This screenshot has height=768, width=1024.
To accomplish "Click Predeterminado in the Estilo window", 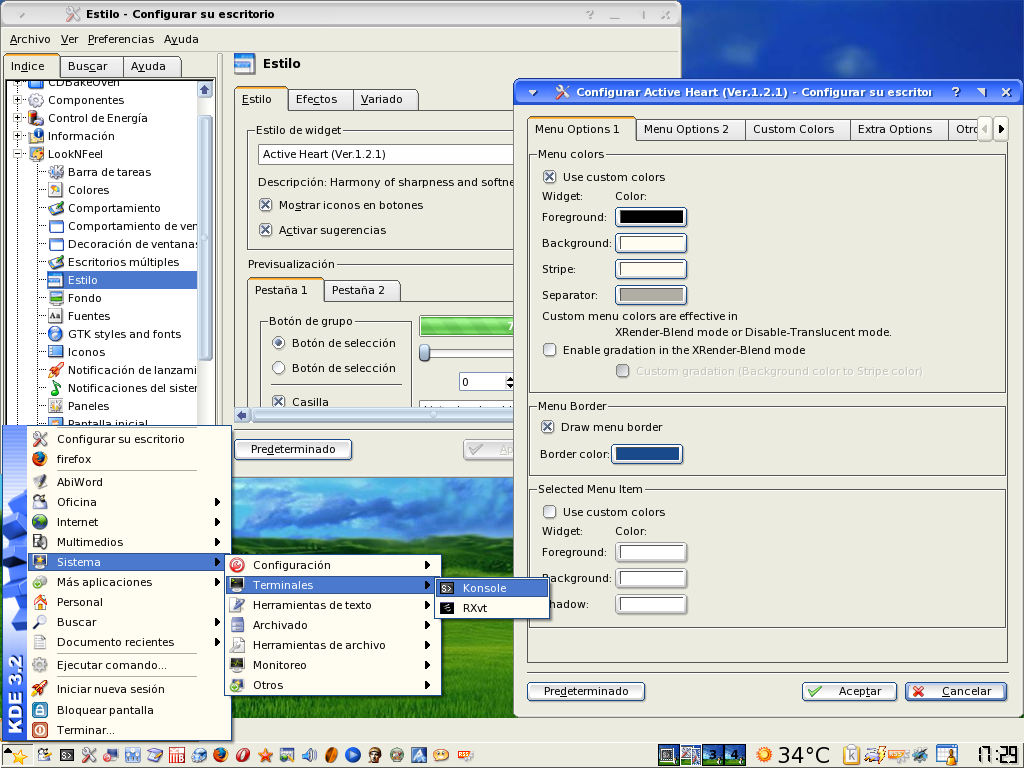I will coord(293,449).
